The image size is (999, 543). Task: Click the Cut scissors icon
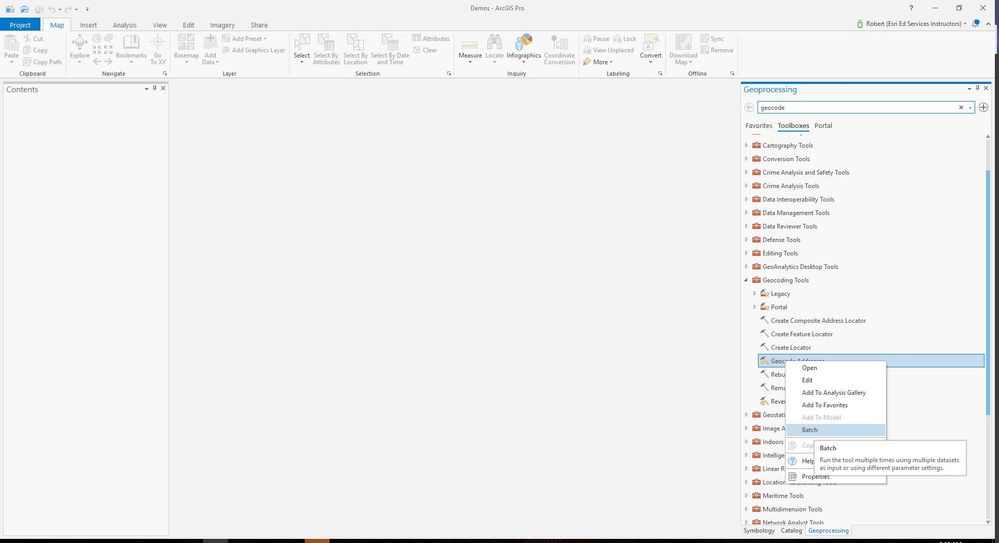[27, 39]
